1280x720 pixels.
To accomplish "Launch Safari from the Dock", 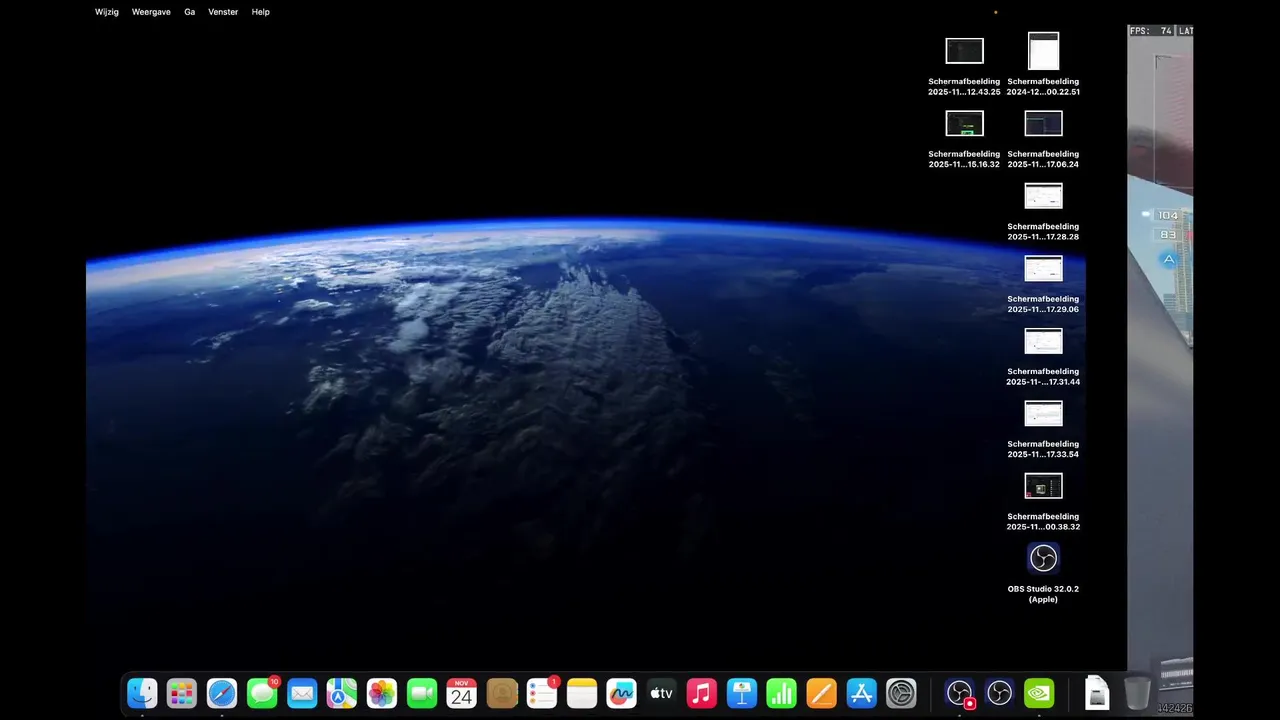I will pos(222,693).
